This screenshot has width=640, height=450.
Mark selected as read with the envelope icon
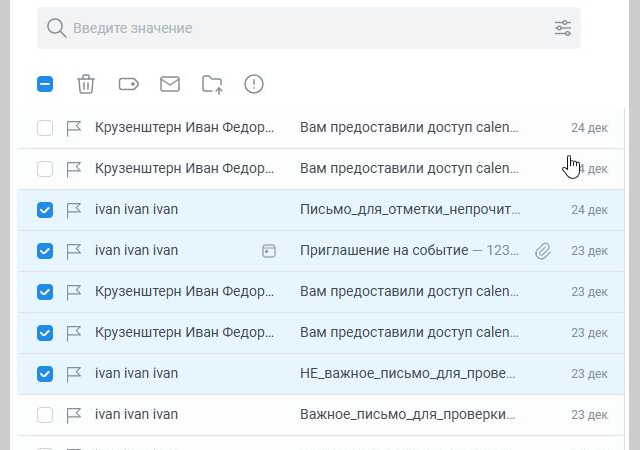click(x=170, y=84)
